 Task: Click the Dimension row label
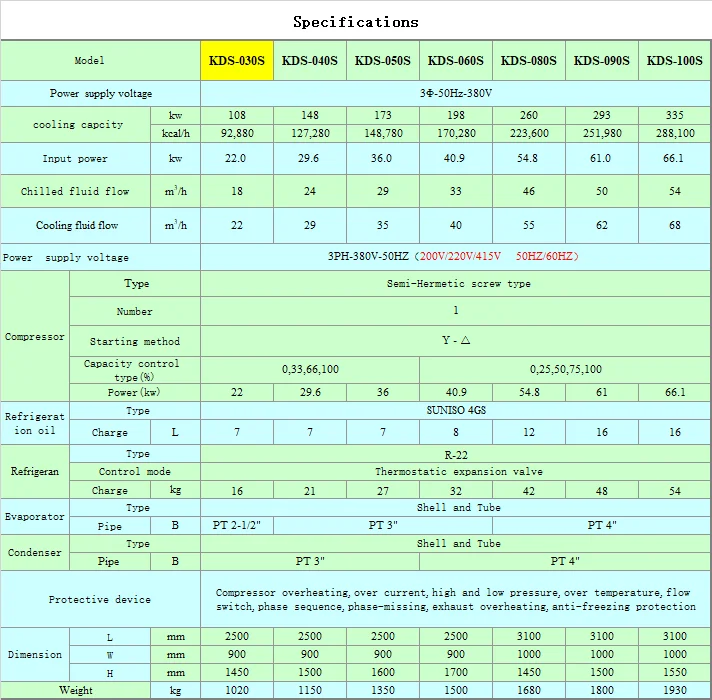coord(35,655)
